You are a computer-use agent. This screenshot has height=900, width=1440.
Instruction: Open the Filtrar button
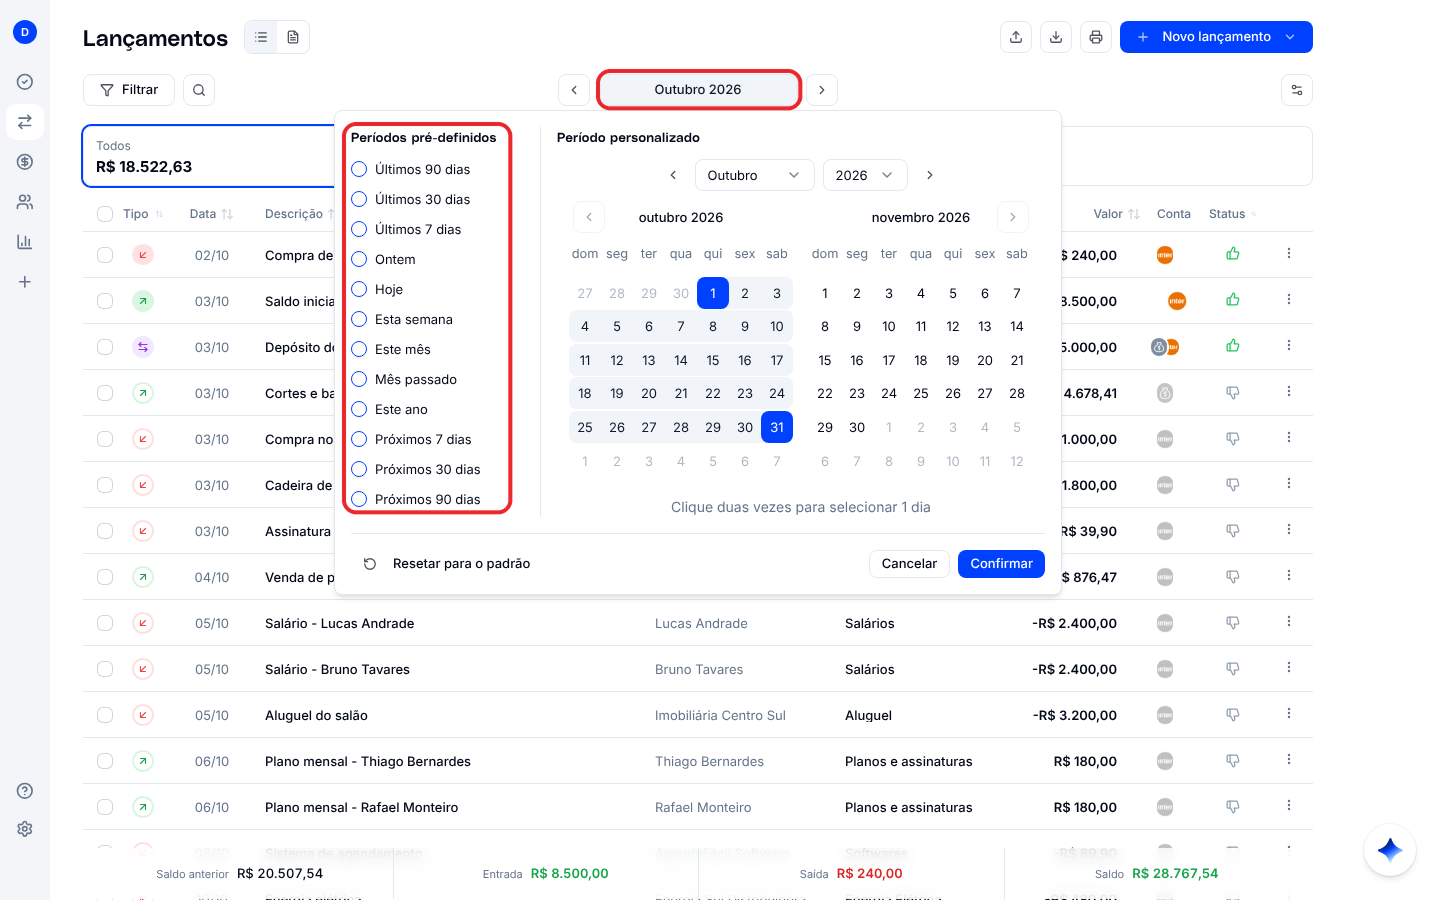[129, 90]
